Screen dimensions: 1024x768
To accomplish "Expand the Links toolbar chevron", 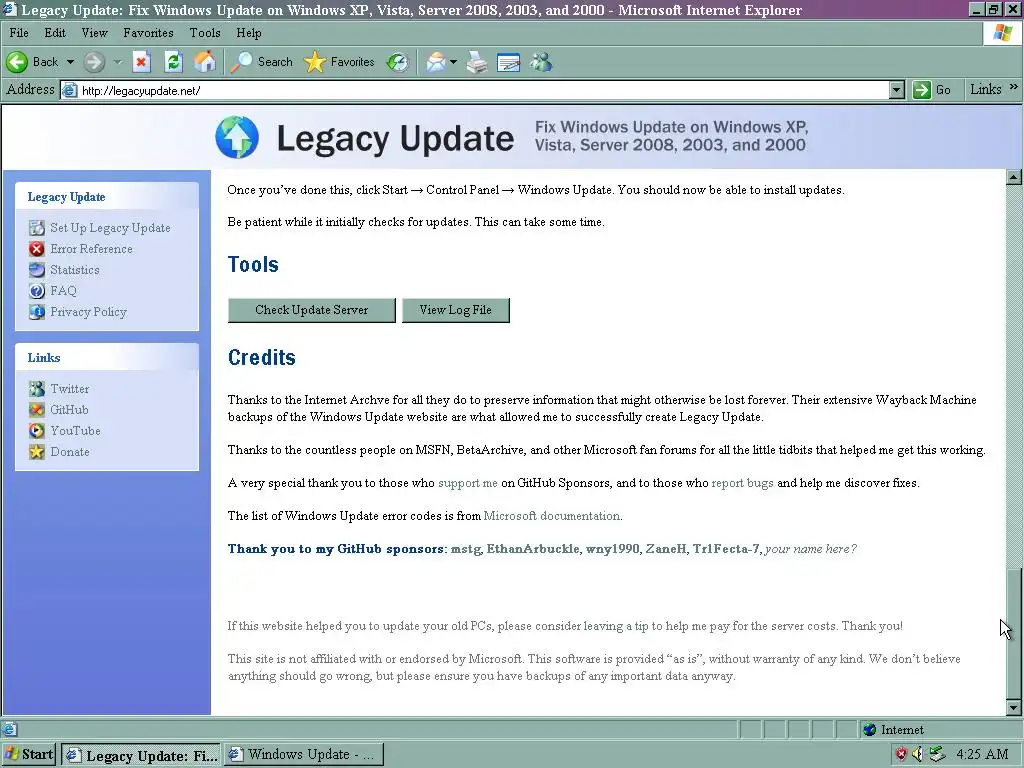I will coord(1014,86).
